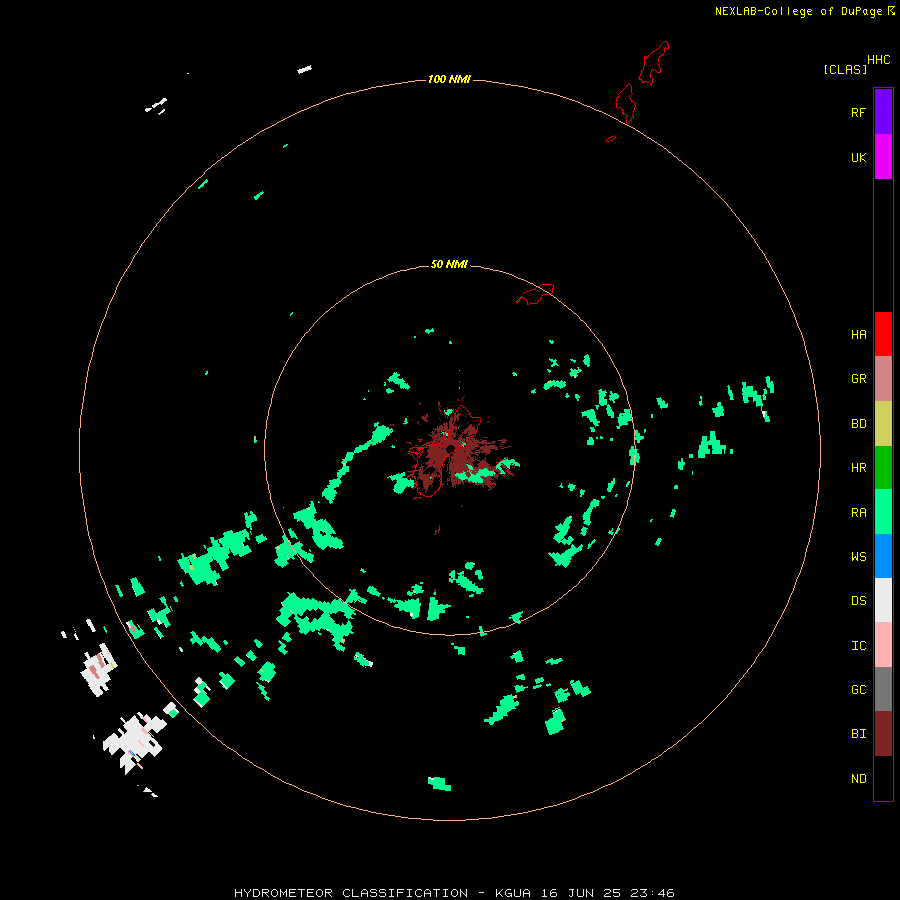Click the radar site center dot
The width and height of the screenshot is (900, 900).
point(451,449)
